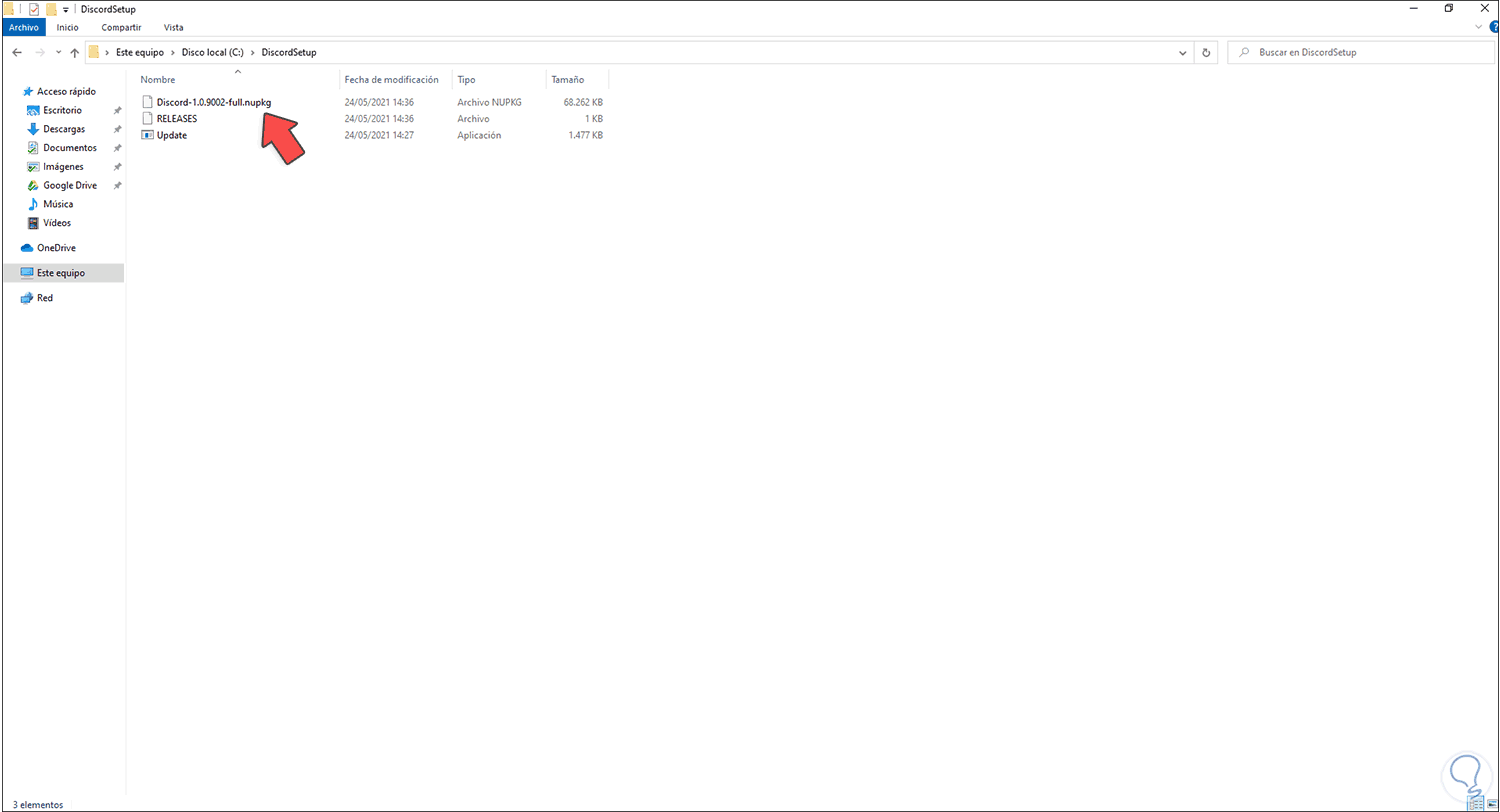Expand the address bar history dropdown
The image size is (1500, 812).
click(1183, 52)
